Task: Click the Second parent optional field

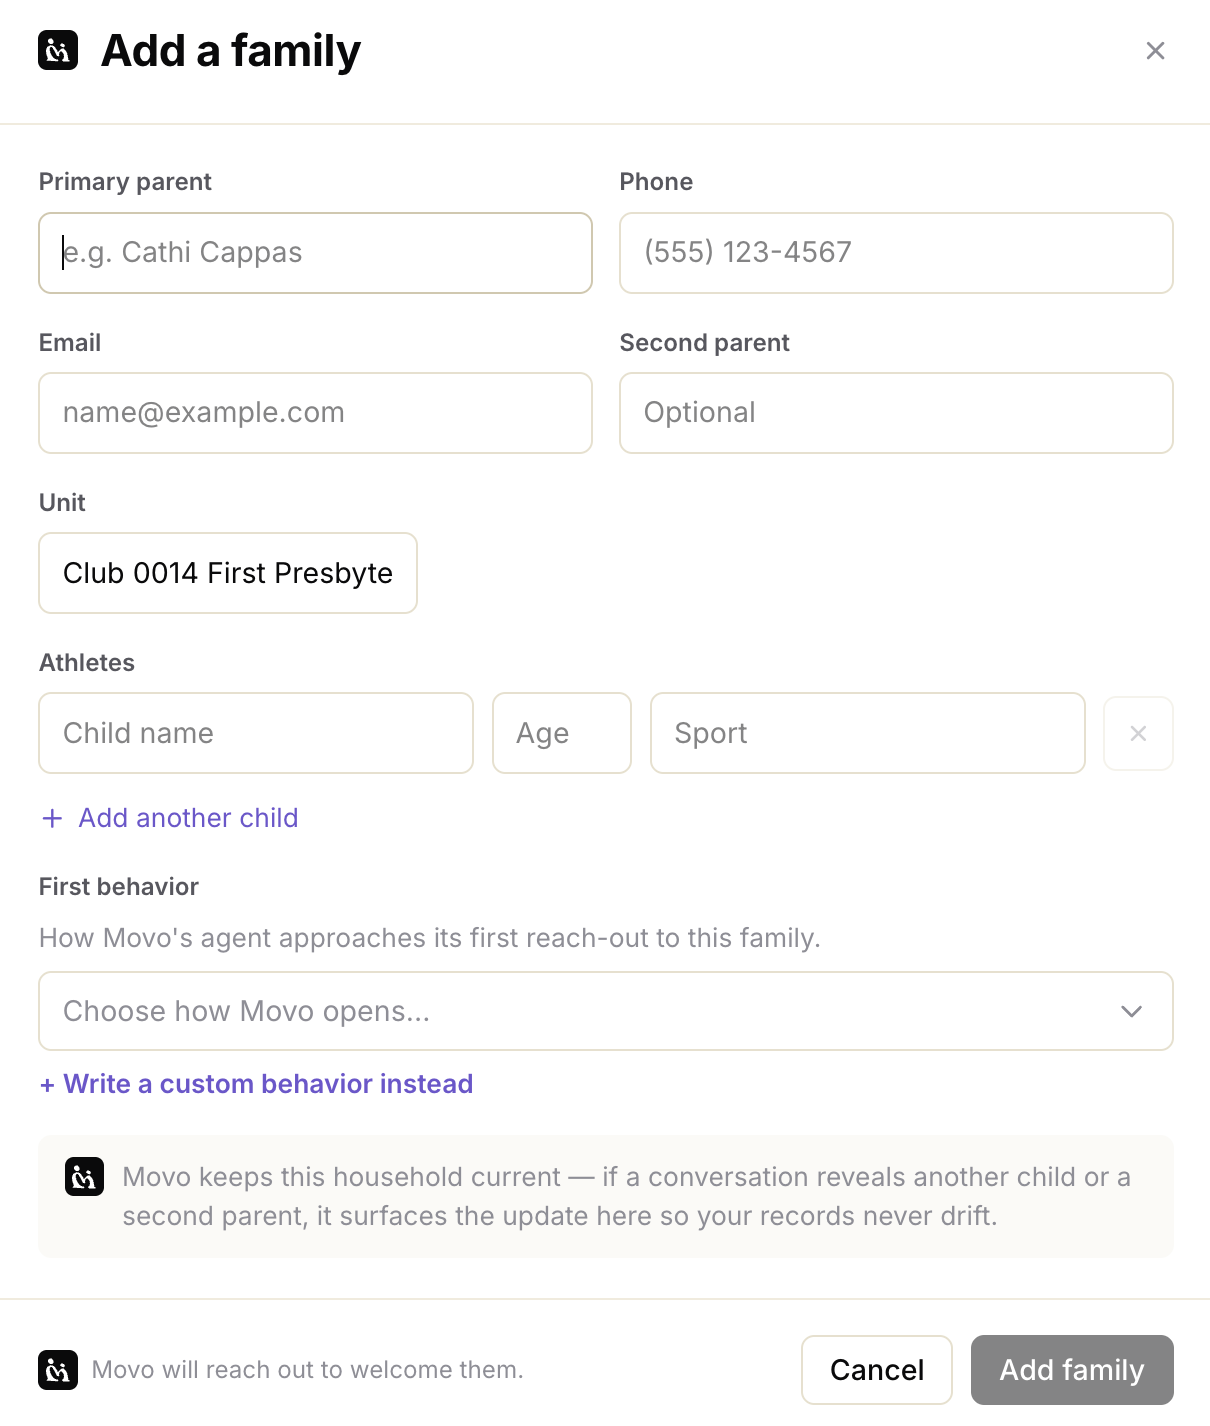Action: point(896,413)
